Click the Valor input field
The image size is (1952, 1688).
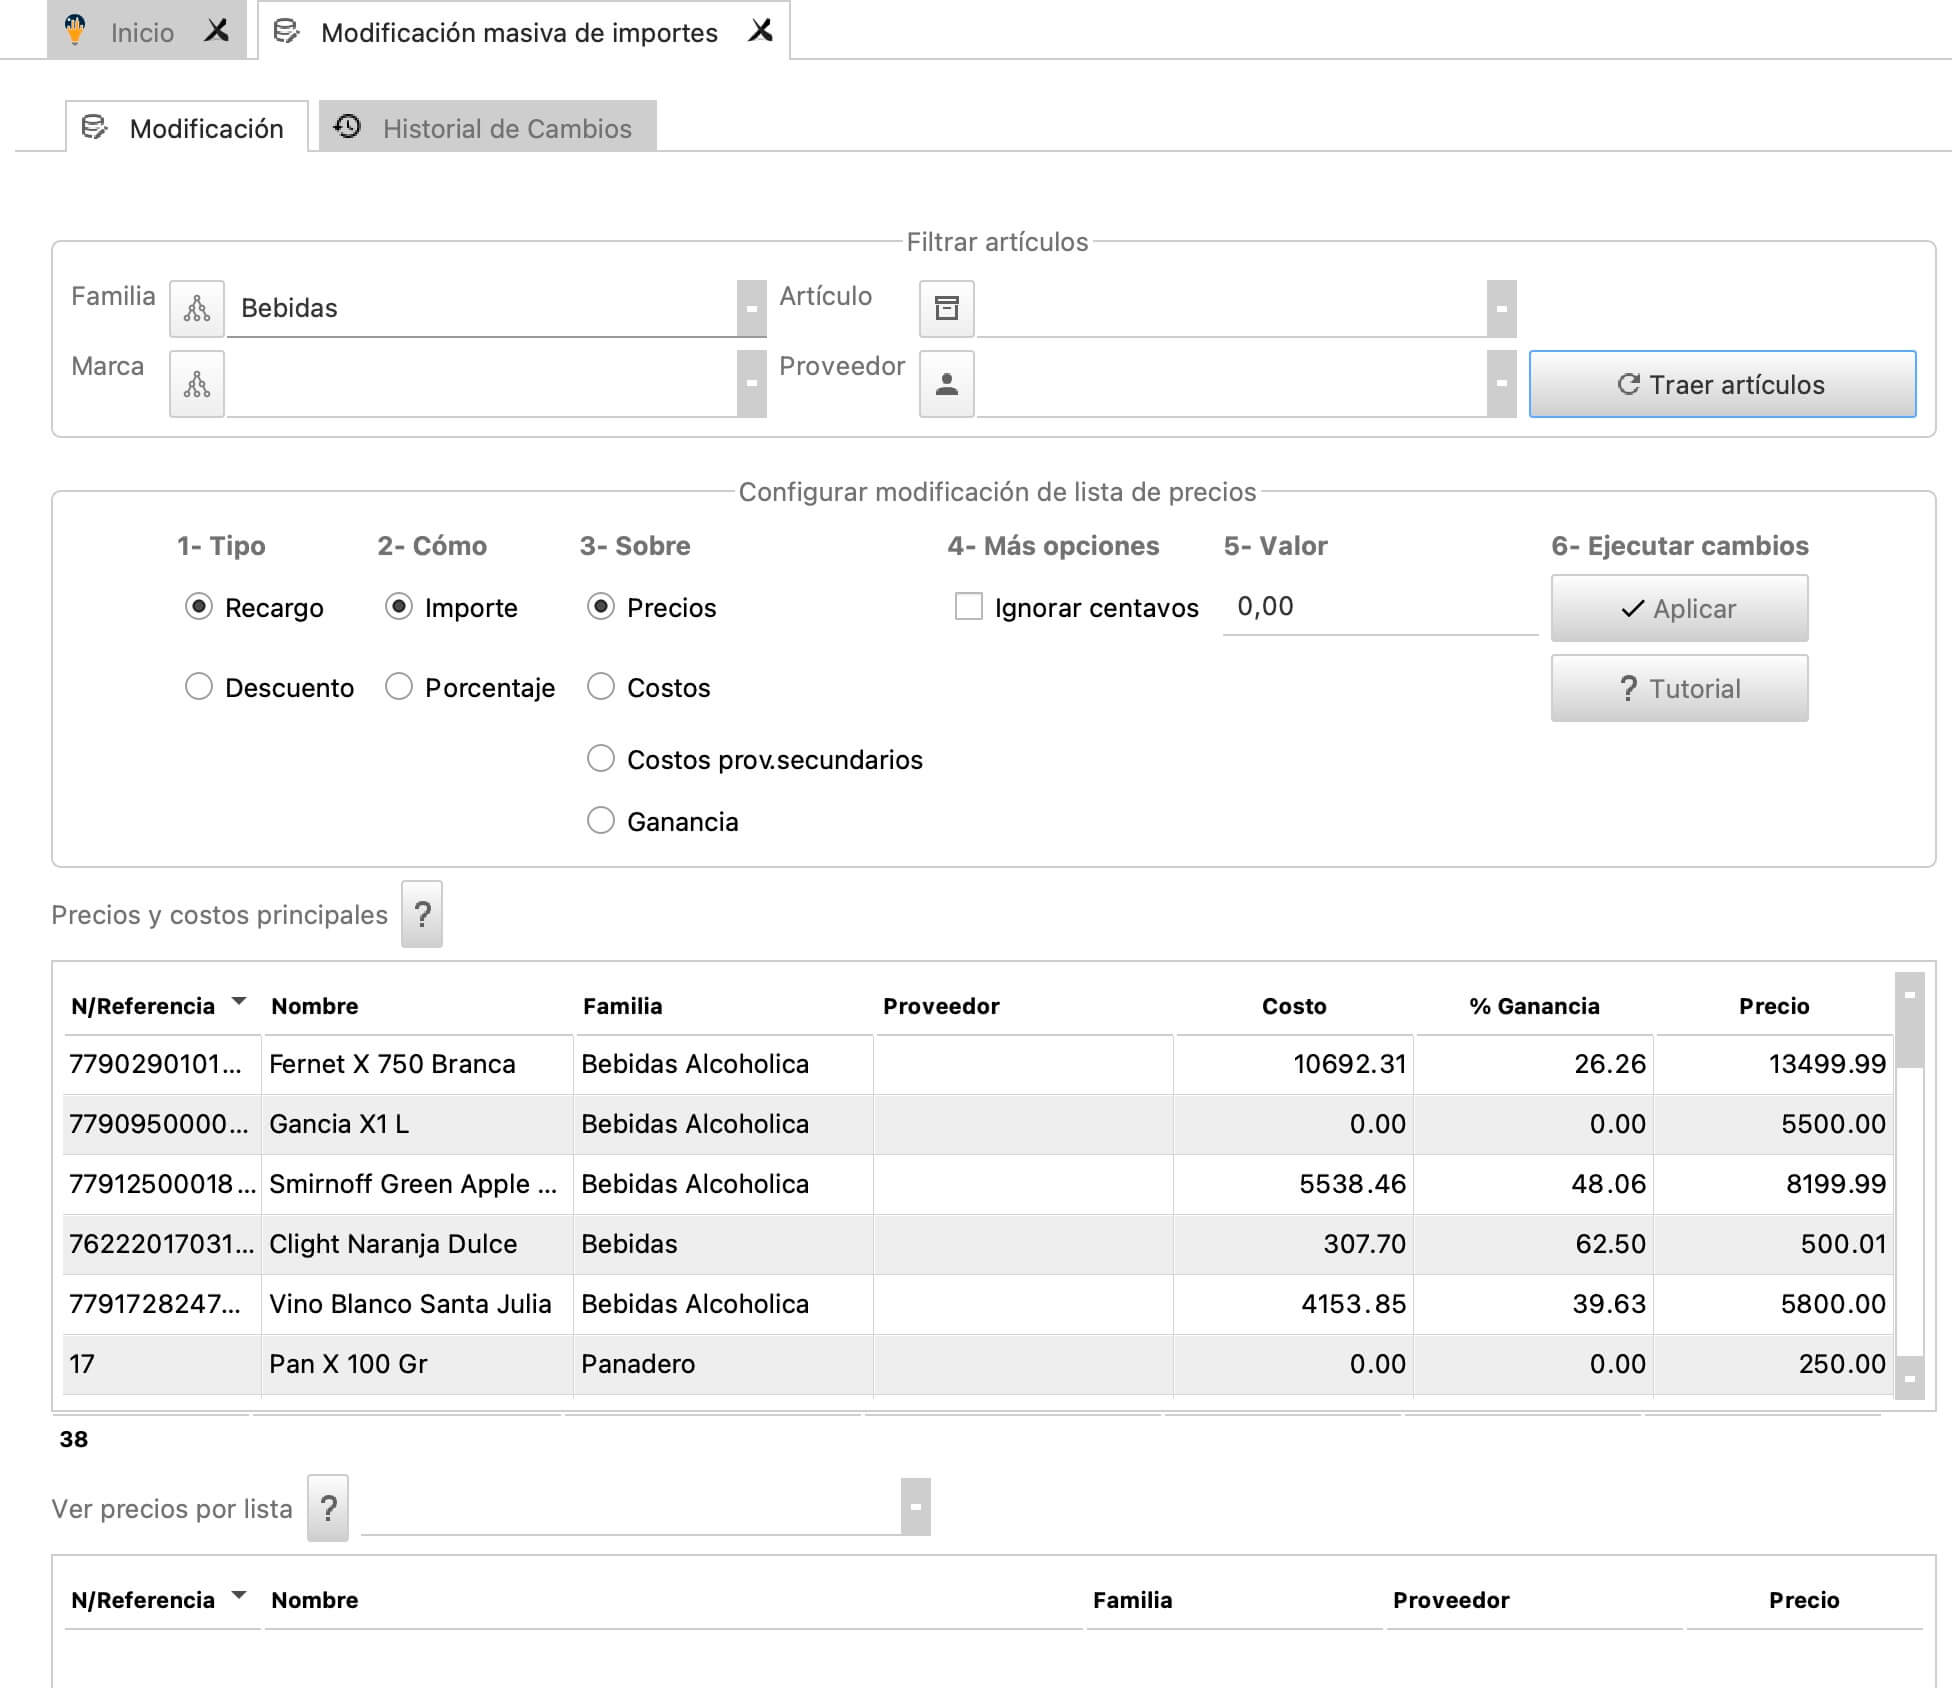(x=1380, y=607)
